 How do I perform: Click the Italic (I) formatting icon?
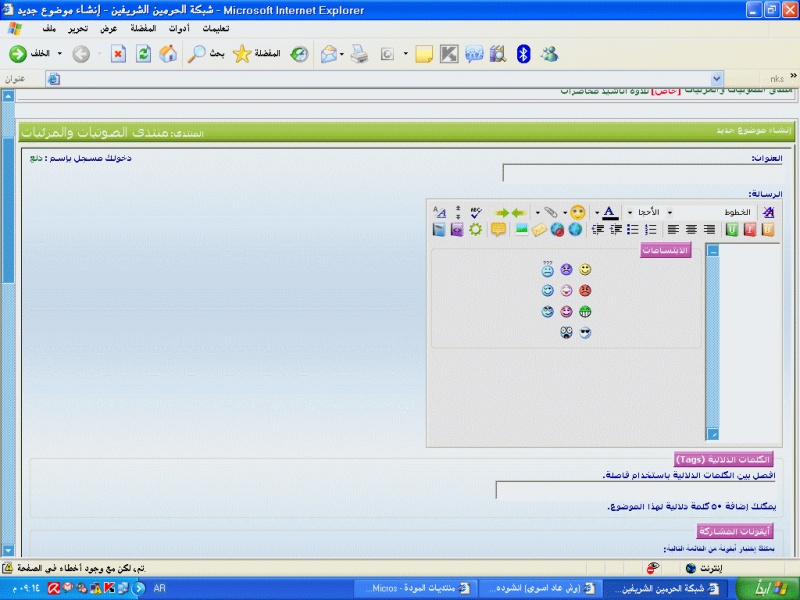click(x=750, y=230)
